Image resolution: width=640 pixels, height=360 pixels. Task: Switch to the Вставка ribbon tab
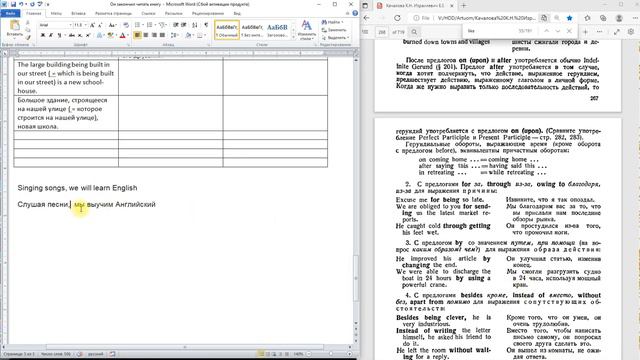point(78,13)
